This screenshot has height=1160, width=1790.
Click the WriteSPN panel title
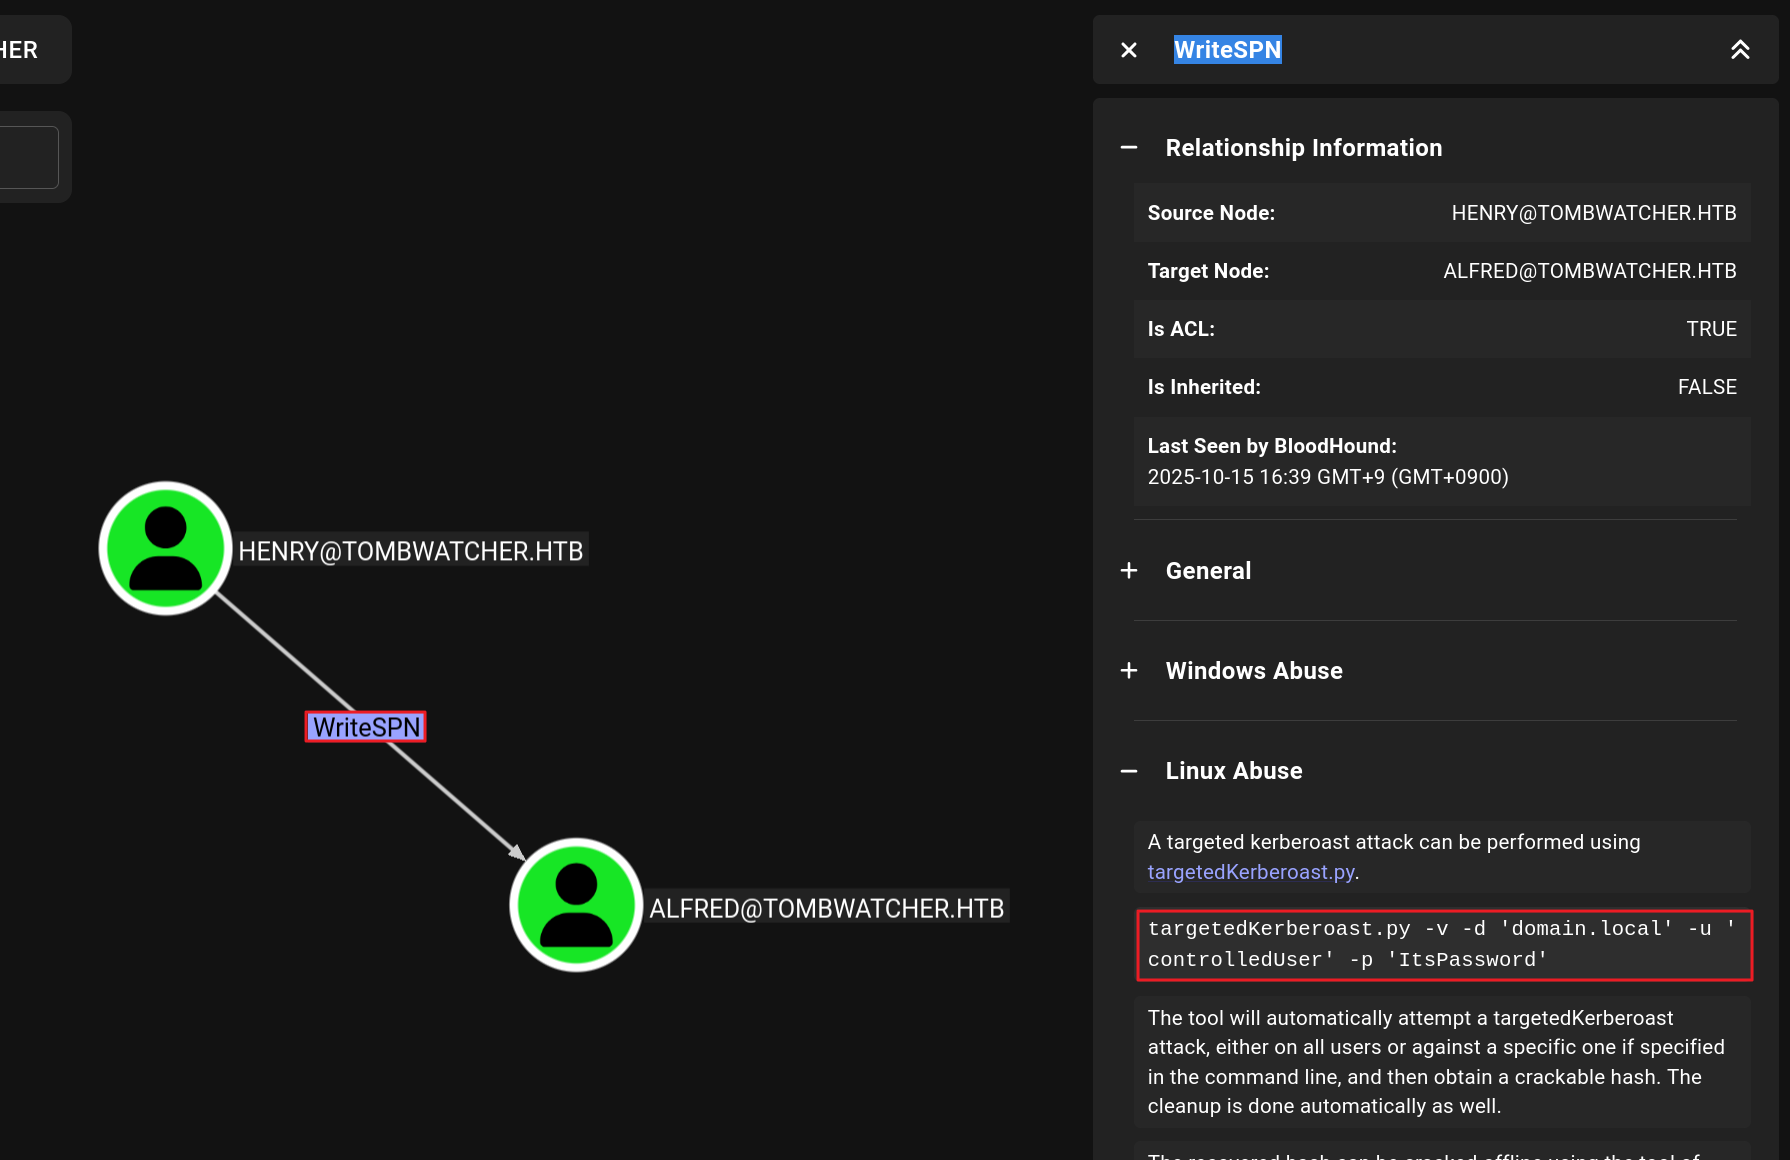pos(1227,50)
